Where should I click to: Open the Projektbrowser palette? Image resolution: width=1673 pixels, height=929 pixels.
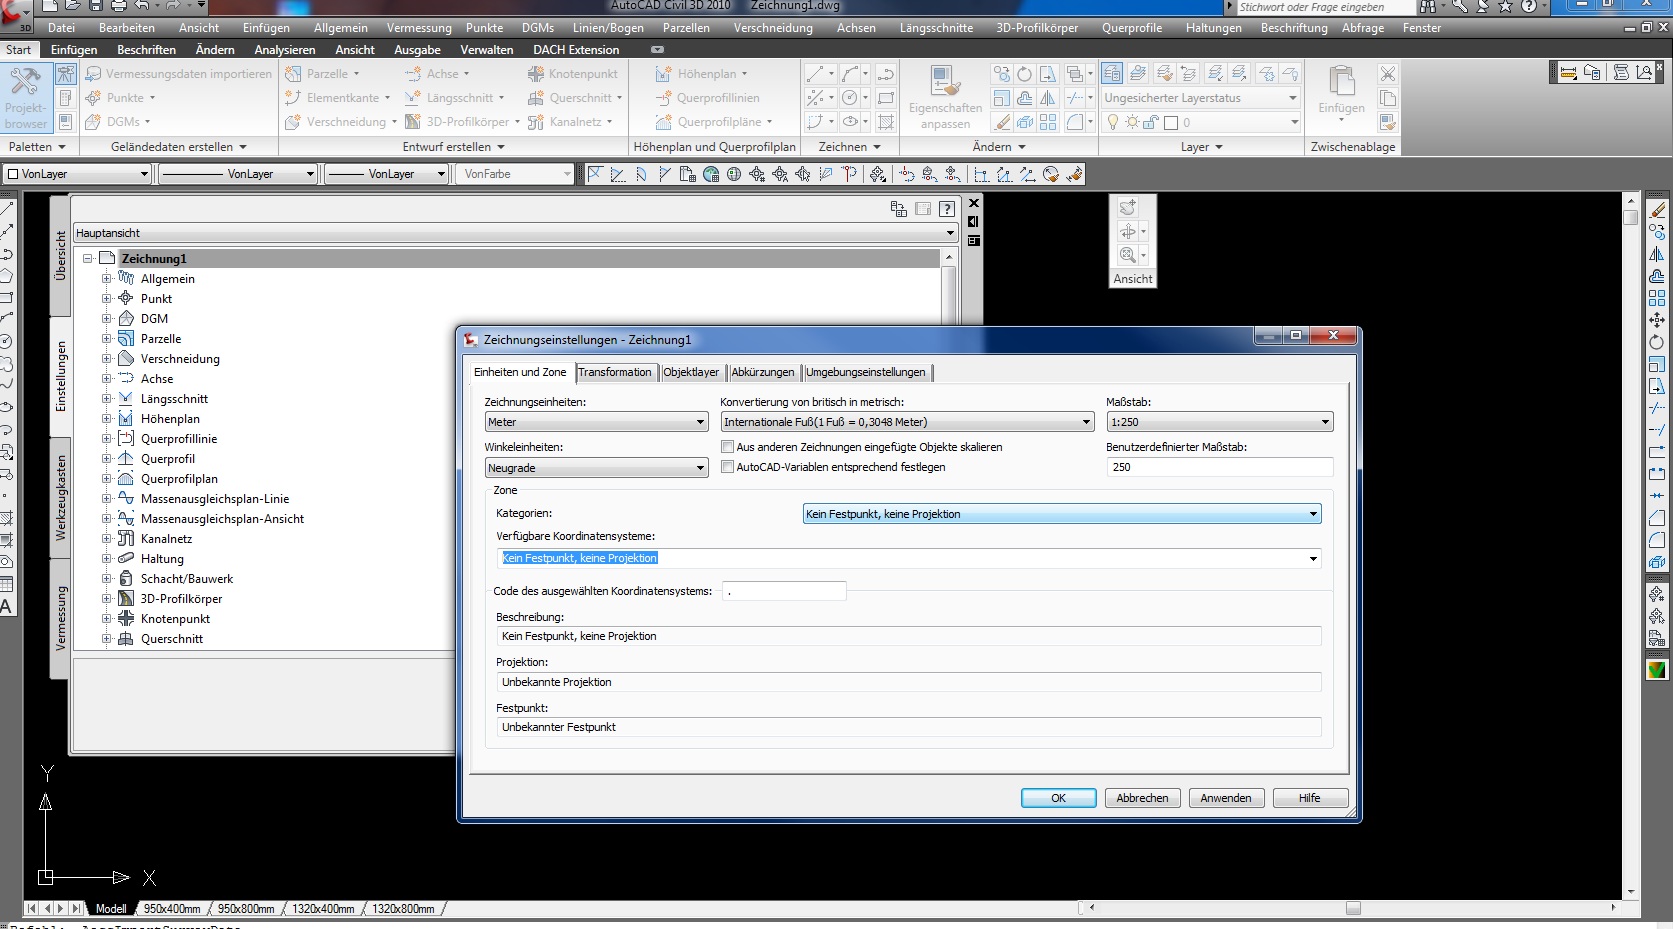(25, 98)
